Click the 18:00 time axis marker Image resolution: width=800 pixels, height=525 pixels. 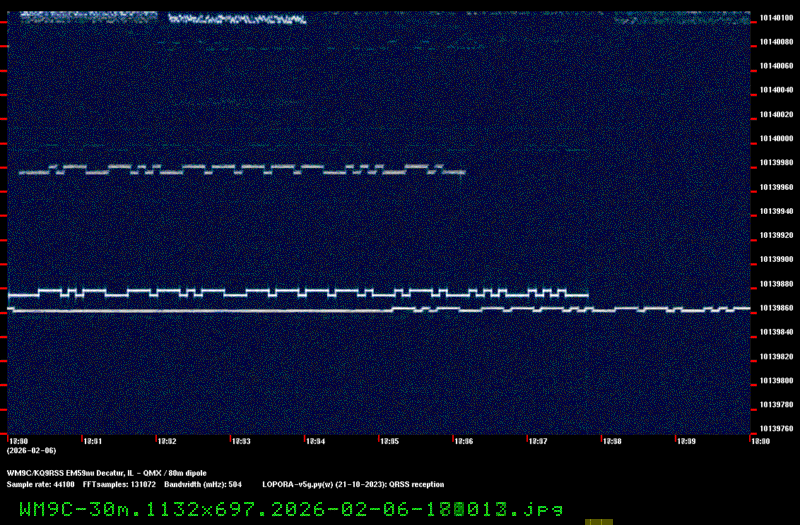(759, 440)
